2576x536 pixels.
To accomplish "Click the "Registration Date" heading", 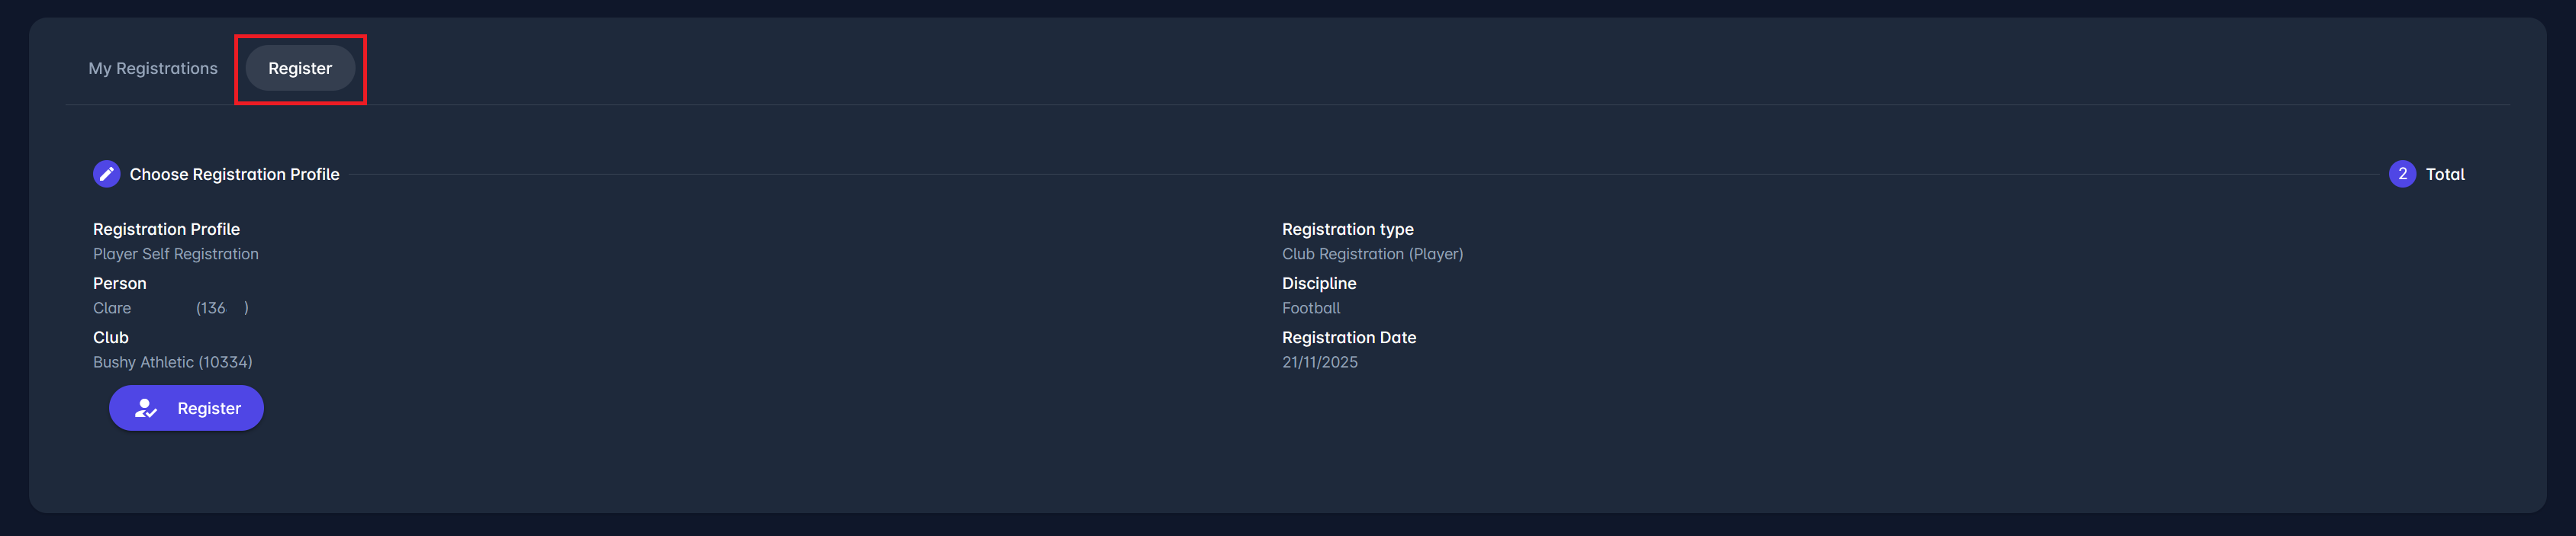I will point(1349,337).
